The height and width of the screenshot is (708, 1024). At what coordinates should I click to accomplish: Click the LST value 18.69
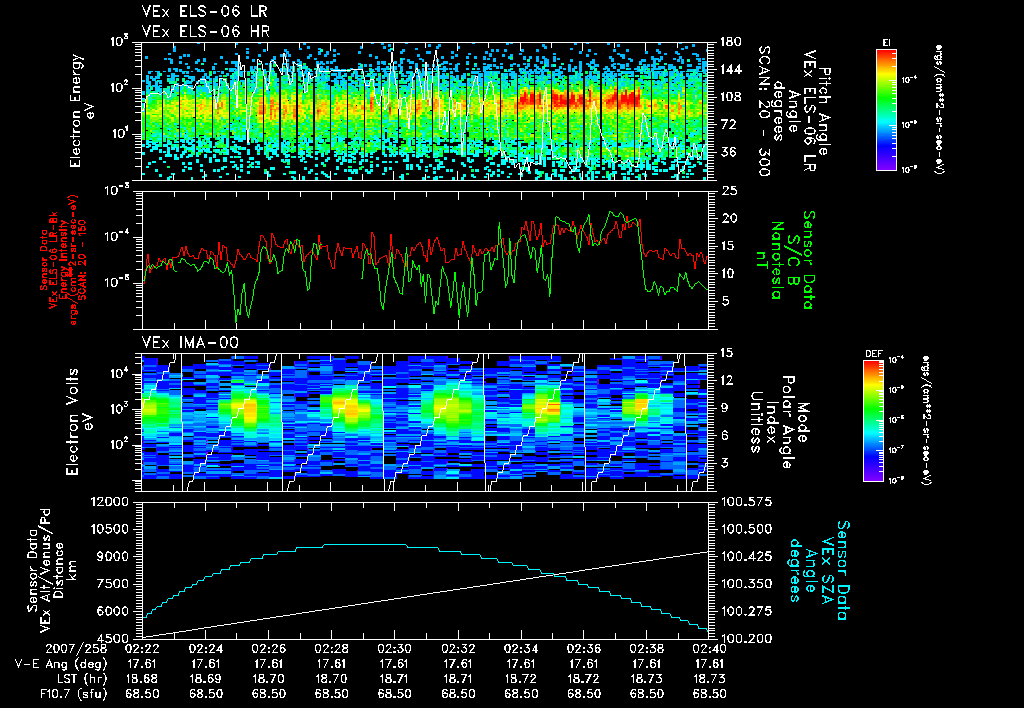[205, 679]
